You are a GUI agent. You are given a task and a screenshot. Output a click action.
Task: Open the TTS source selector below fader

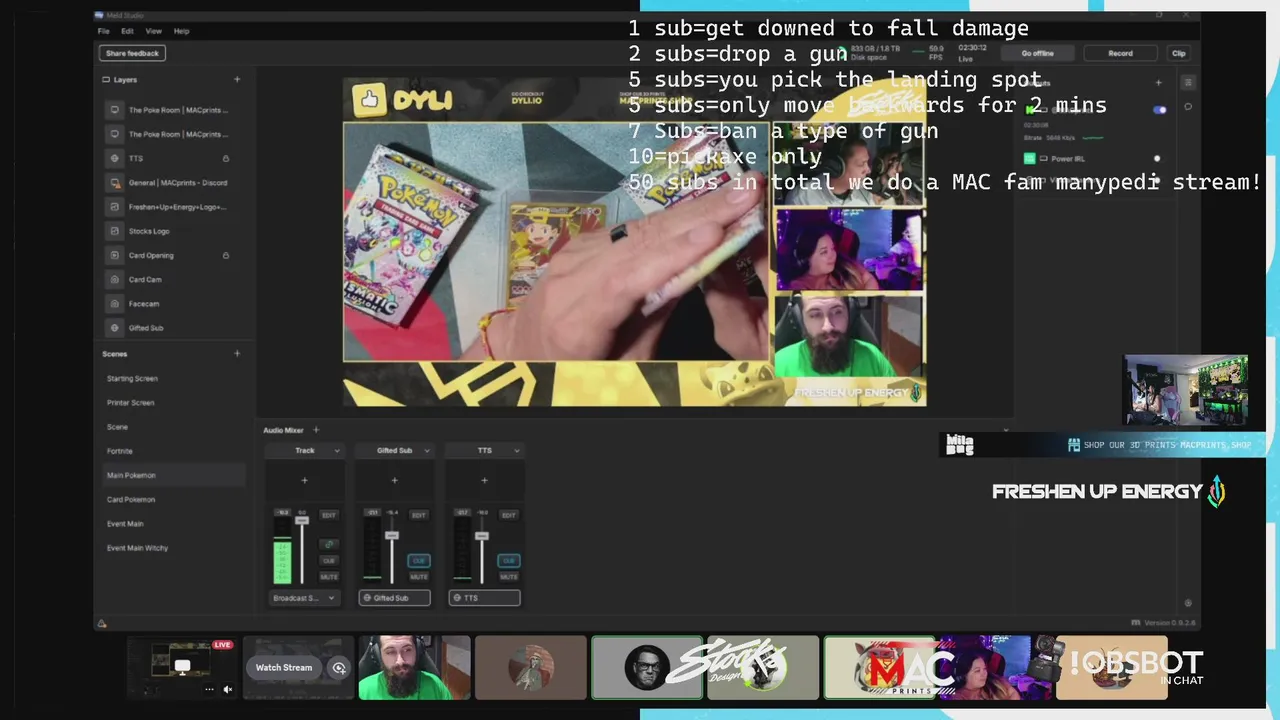[x=484, y=598]
